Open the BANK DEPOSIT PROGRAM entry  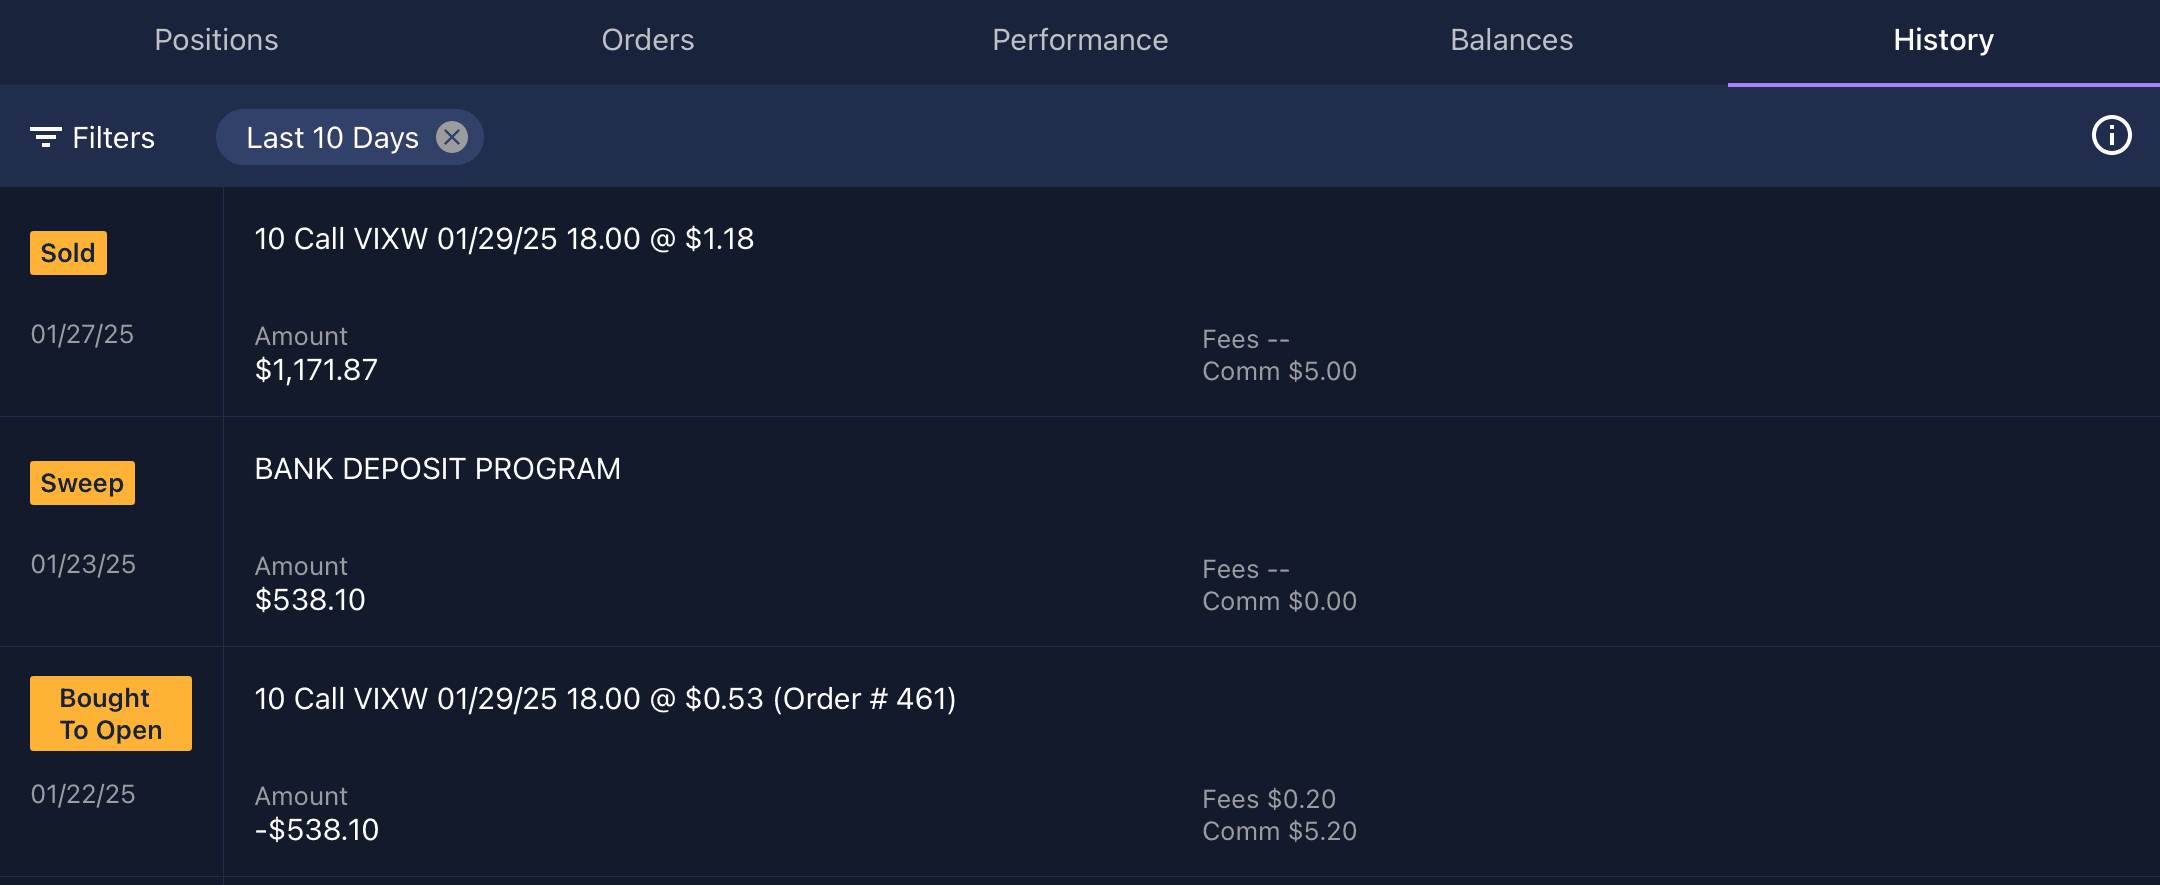pos(437,469)
